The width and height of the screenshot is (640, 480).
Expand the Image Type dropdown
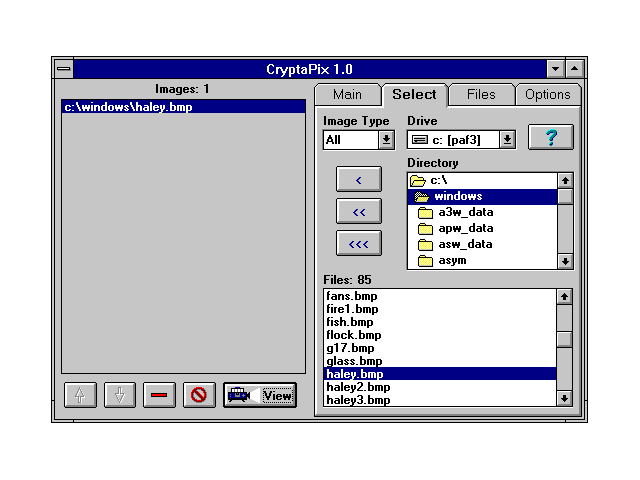pos(386,140)
